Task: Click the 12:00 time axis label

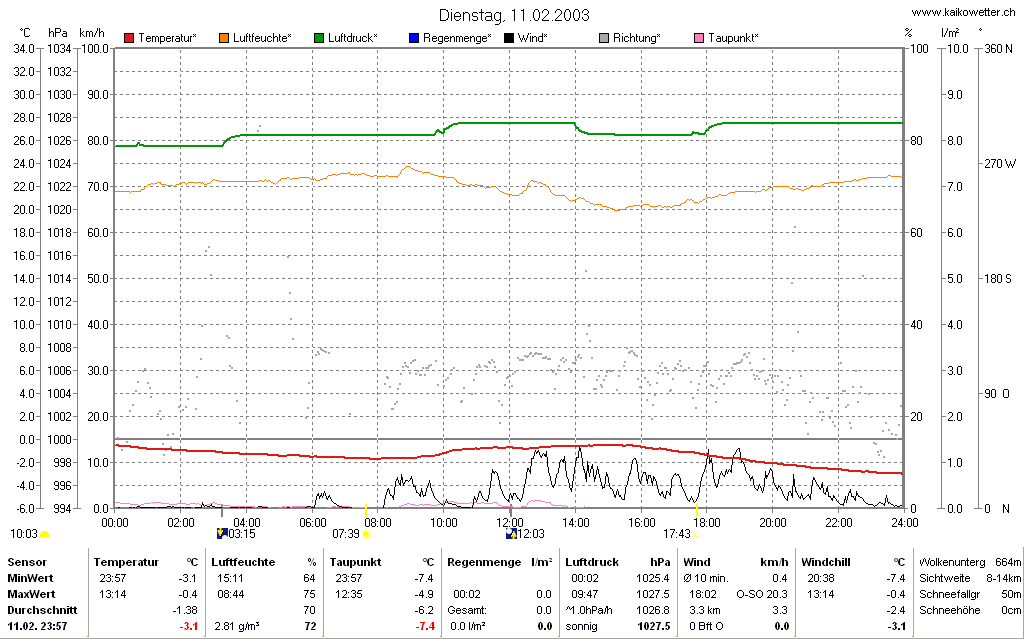Action: click(510, 523)
